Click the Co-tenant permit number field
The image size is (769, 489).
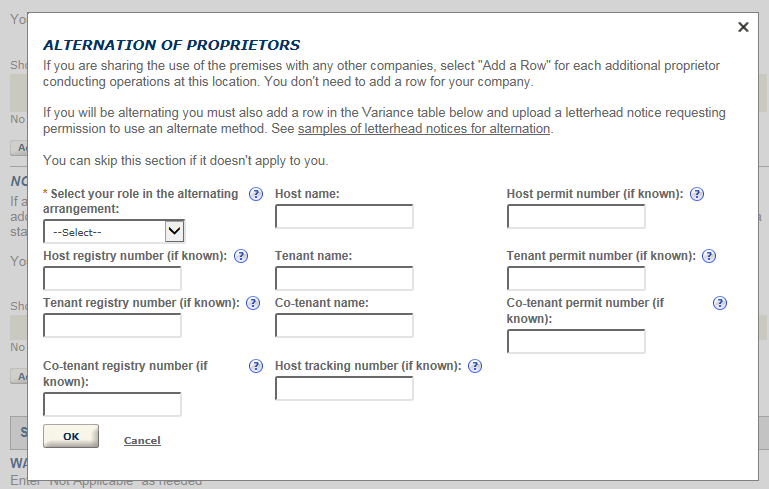pos(576,342)
